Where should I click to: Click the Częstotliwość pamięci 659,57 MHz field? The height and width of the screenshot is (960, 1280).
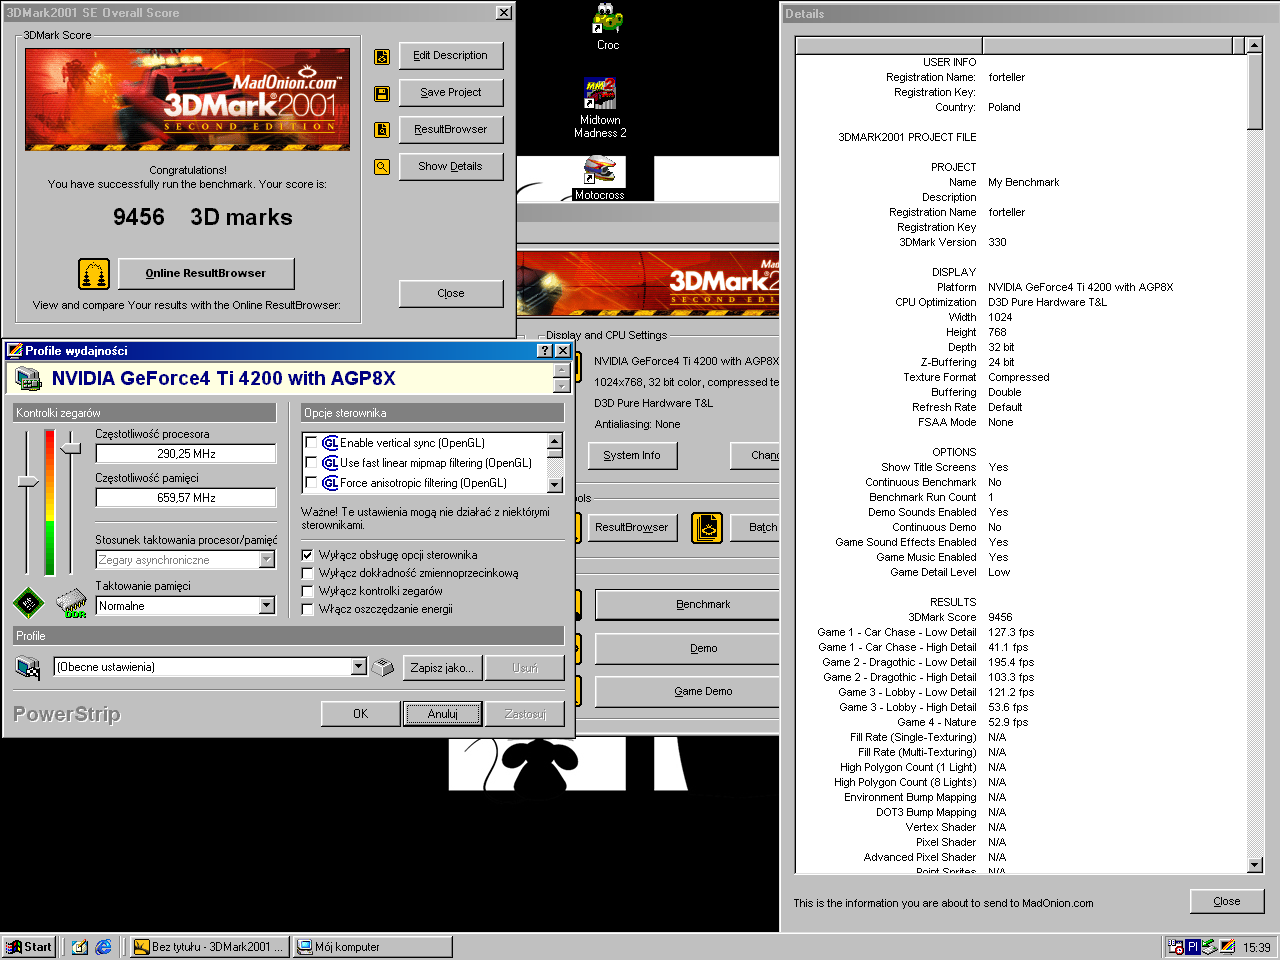click(186, 498)
